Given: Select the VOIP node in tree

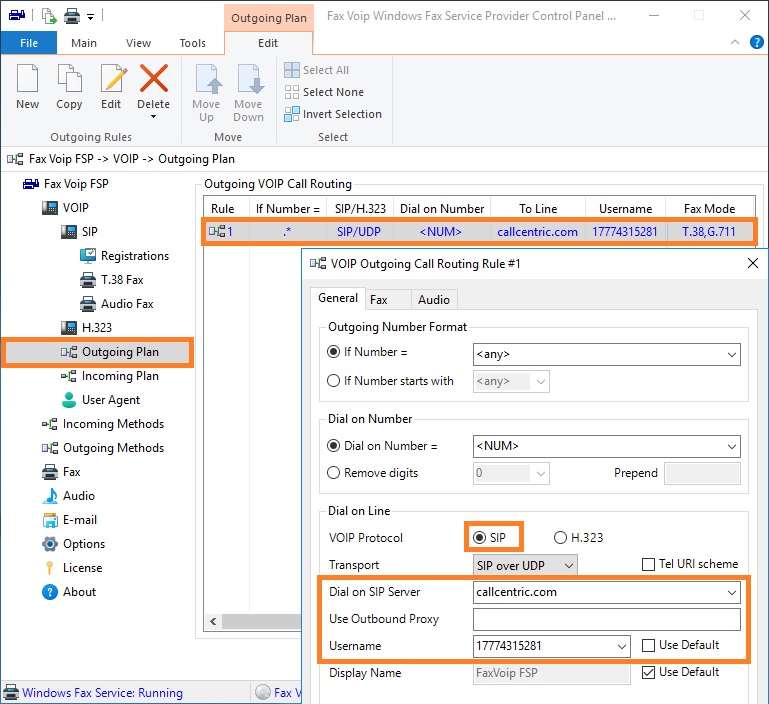Looking at the screenshot, I should (66, 208).
